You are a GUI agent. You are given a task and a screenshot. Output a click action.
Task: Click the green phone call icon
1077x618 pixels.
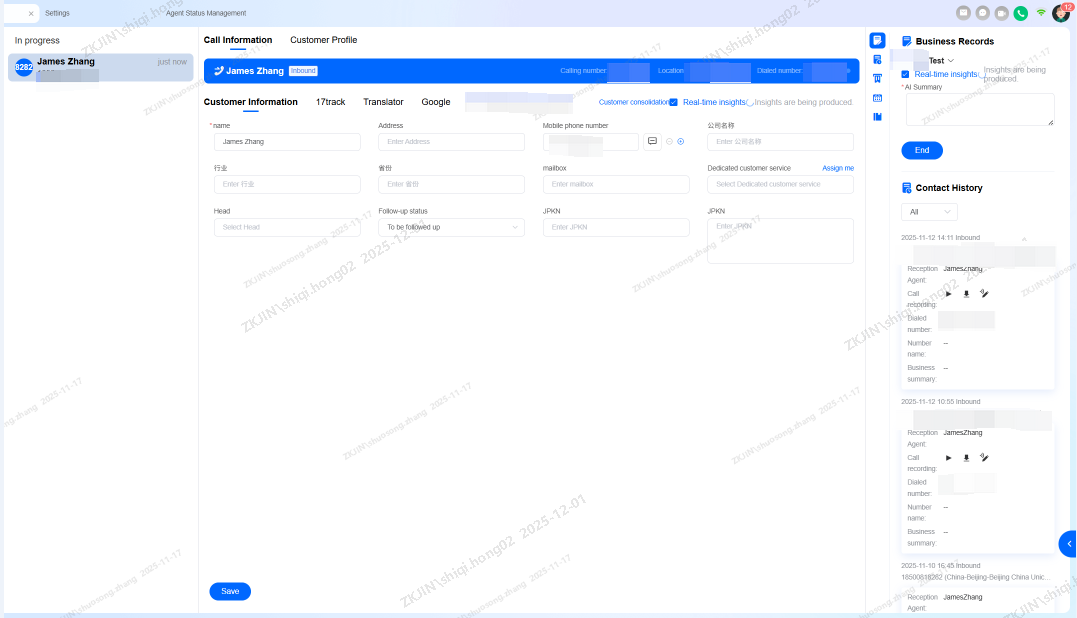pyautogui.click(x=1020, y=13)
